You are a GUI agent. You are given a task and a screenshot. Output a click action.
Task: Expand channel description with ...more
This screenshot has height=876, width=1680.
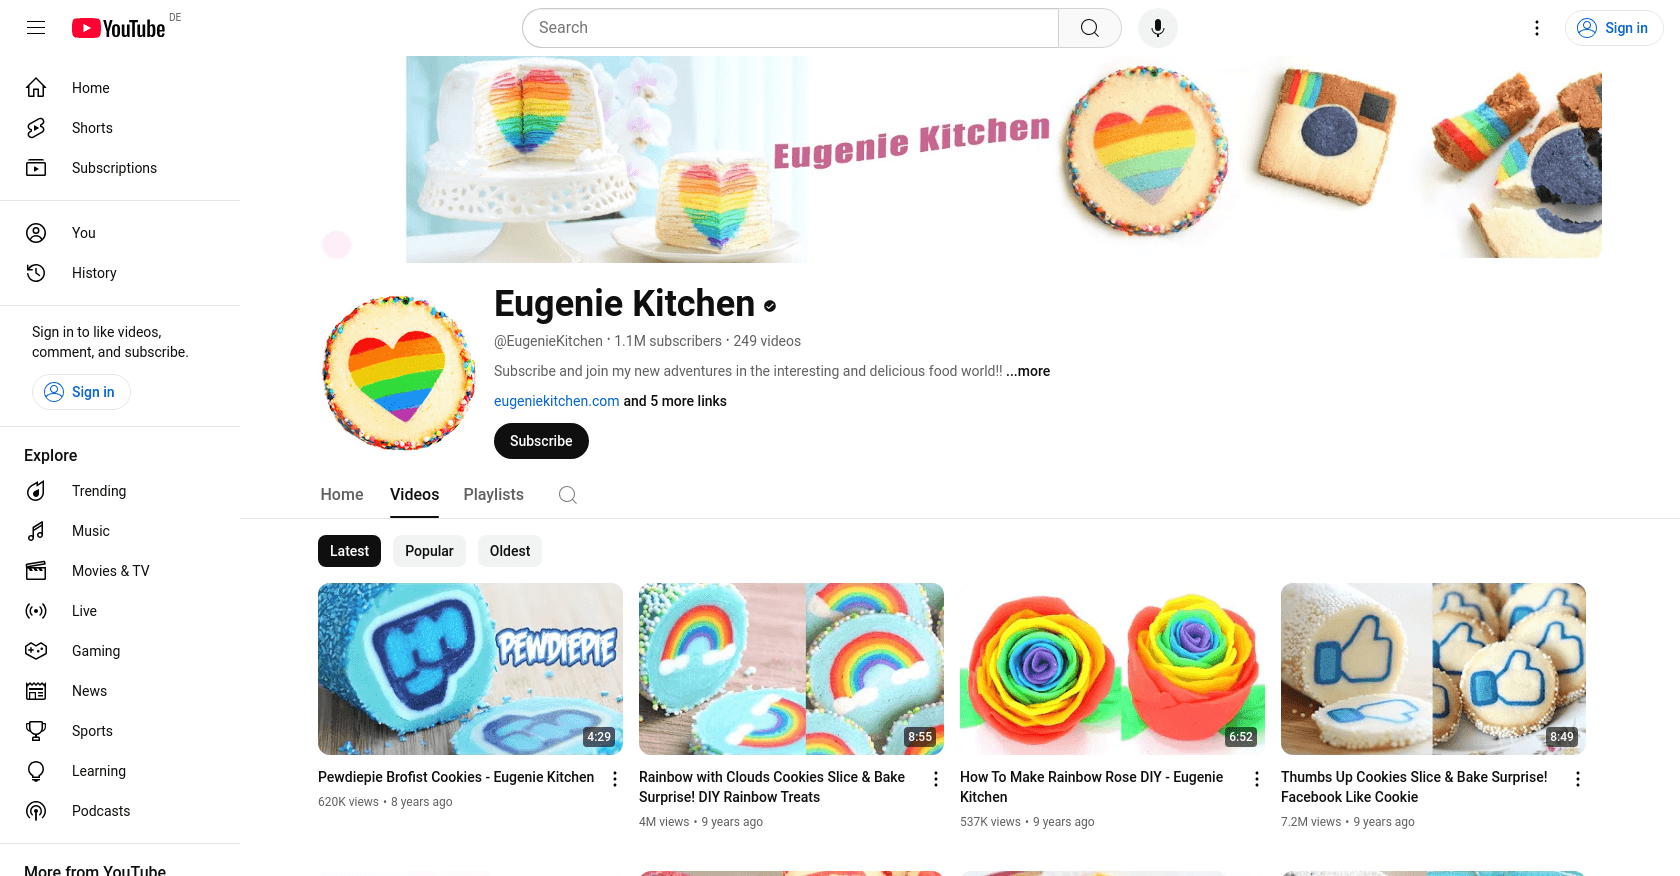coord(1028,371)
